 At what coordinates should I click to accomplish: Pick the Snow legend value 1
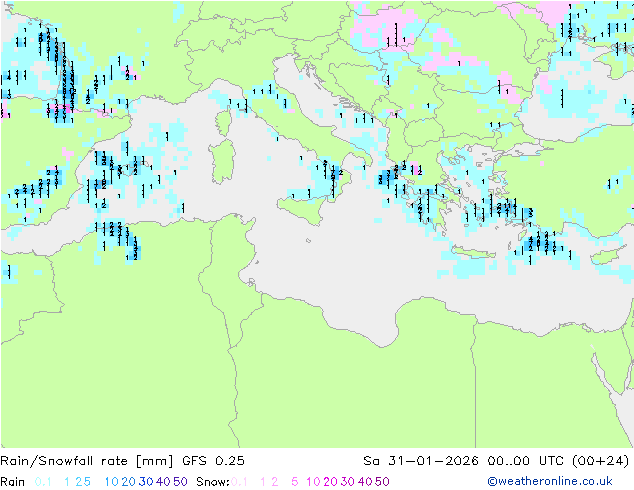263,482
